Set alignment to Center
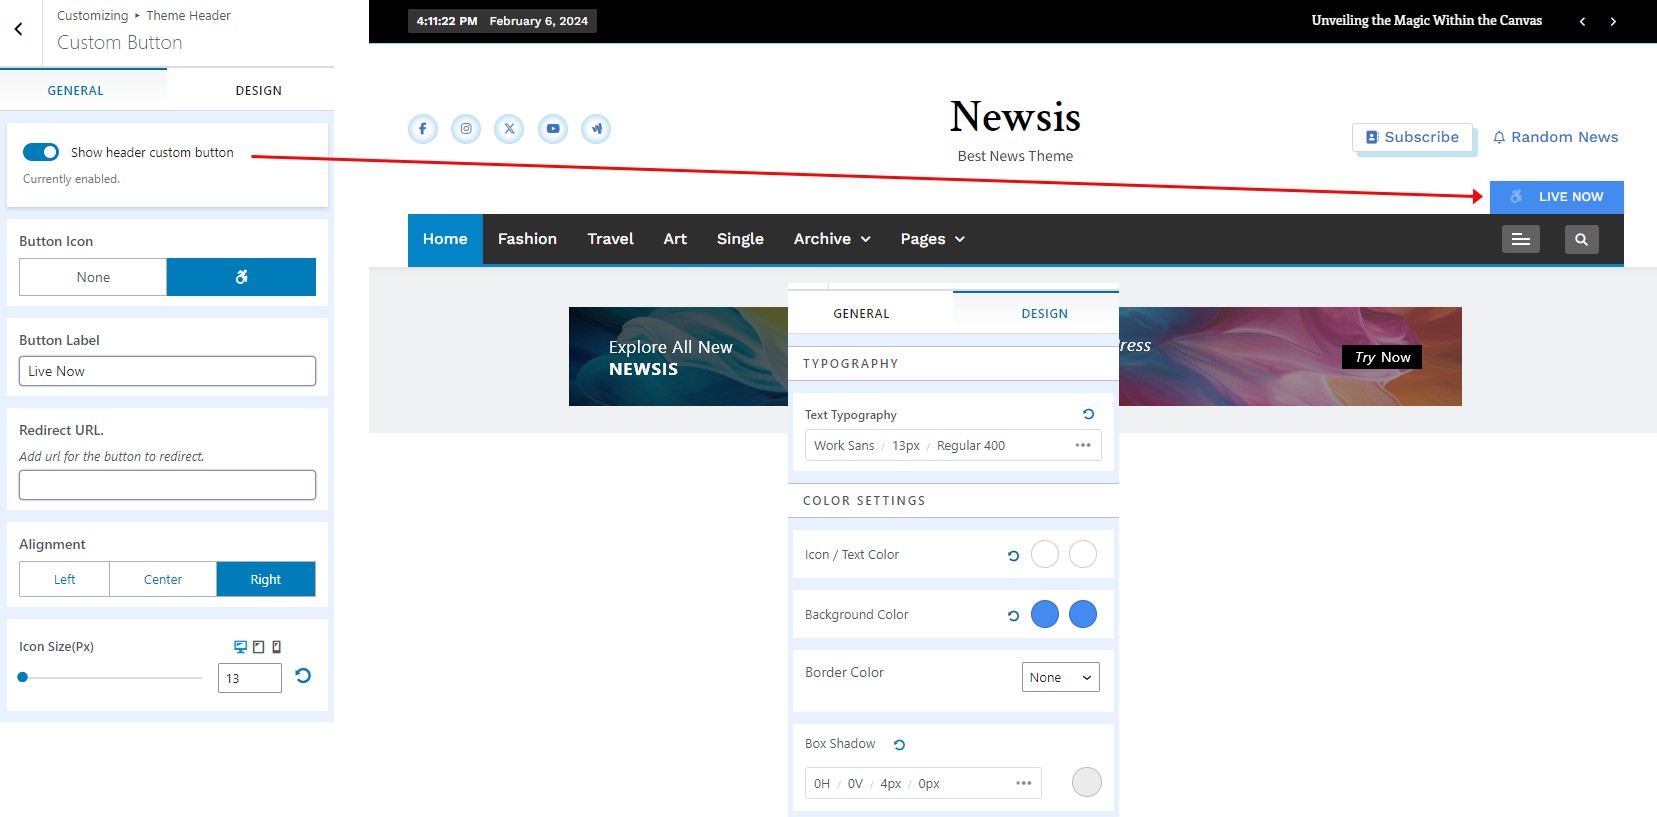Image resolution: width=1657 pixels, height=817 pixels. 163,579
